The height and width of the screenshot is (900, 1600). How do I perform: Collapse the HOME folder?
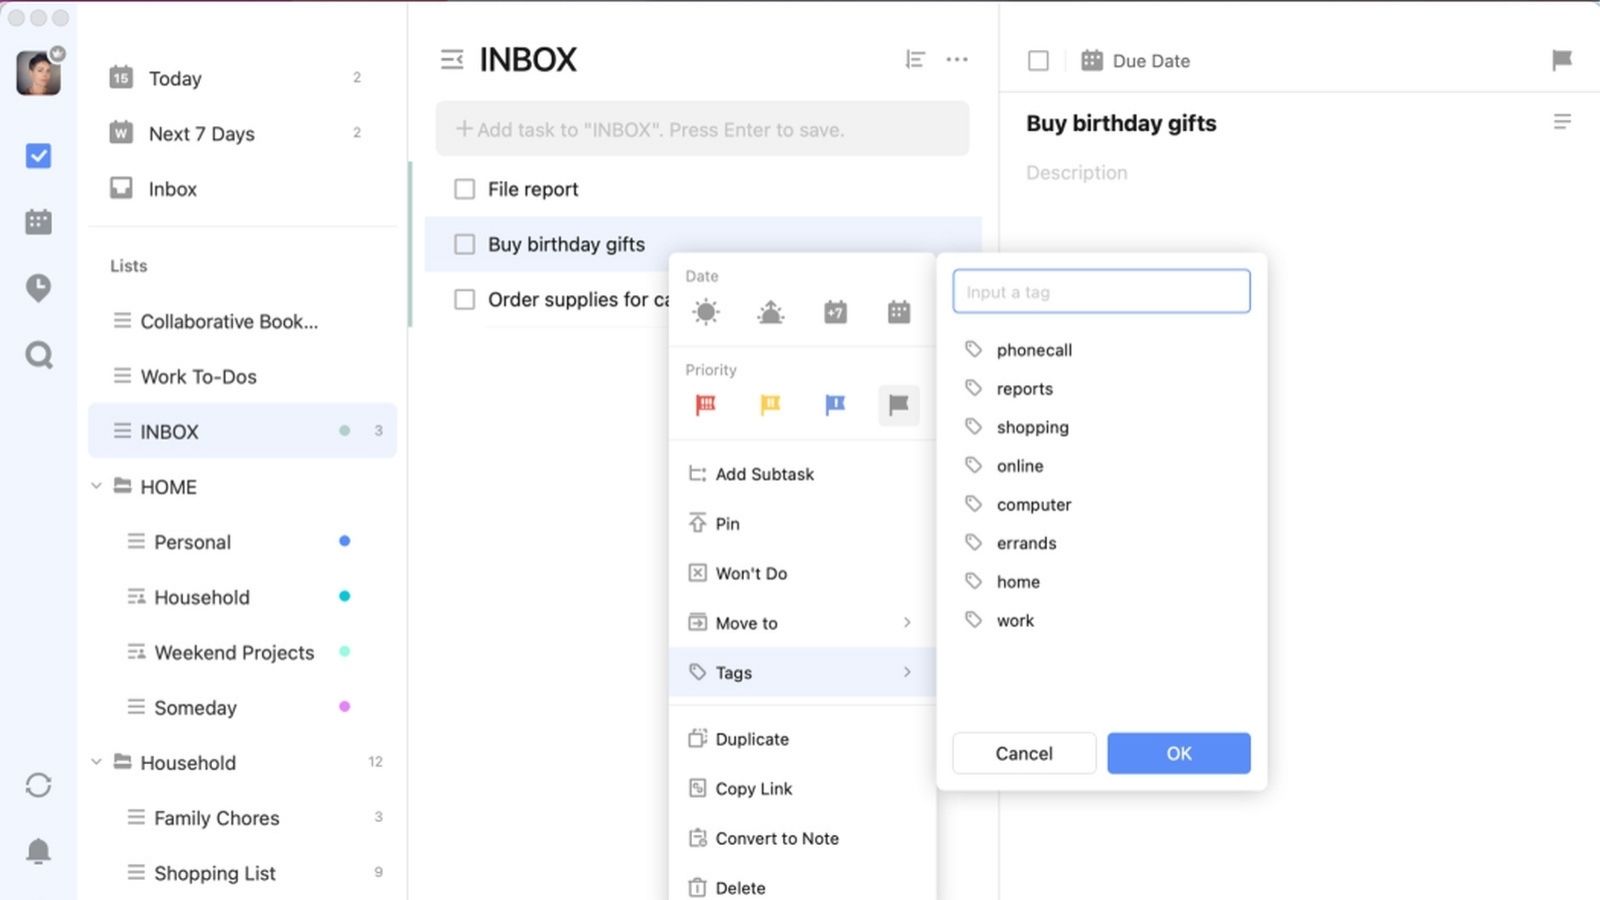coord(97,487)
